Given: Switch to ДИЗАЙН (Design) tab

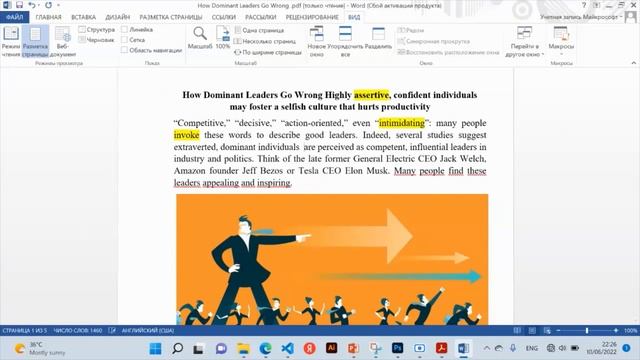Looking at the screenshot, I should click(118, 17).
